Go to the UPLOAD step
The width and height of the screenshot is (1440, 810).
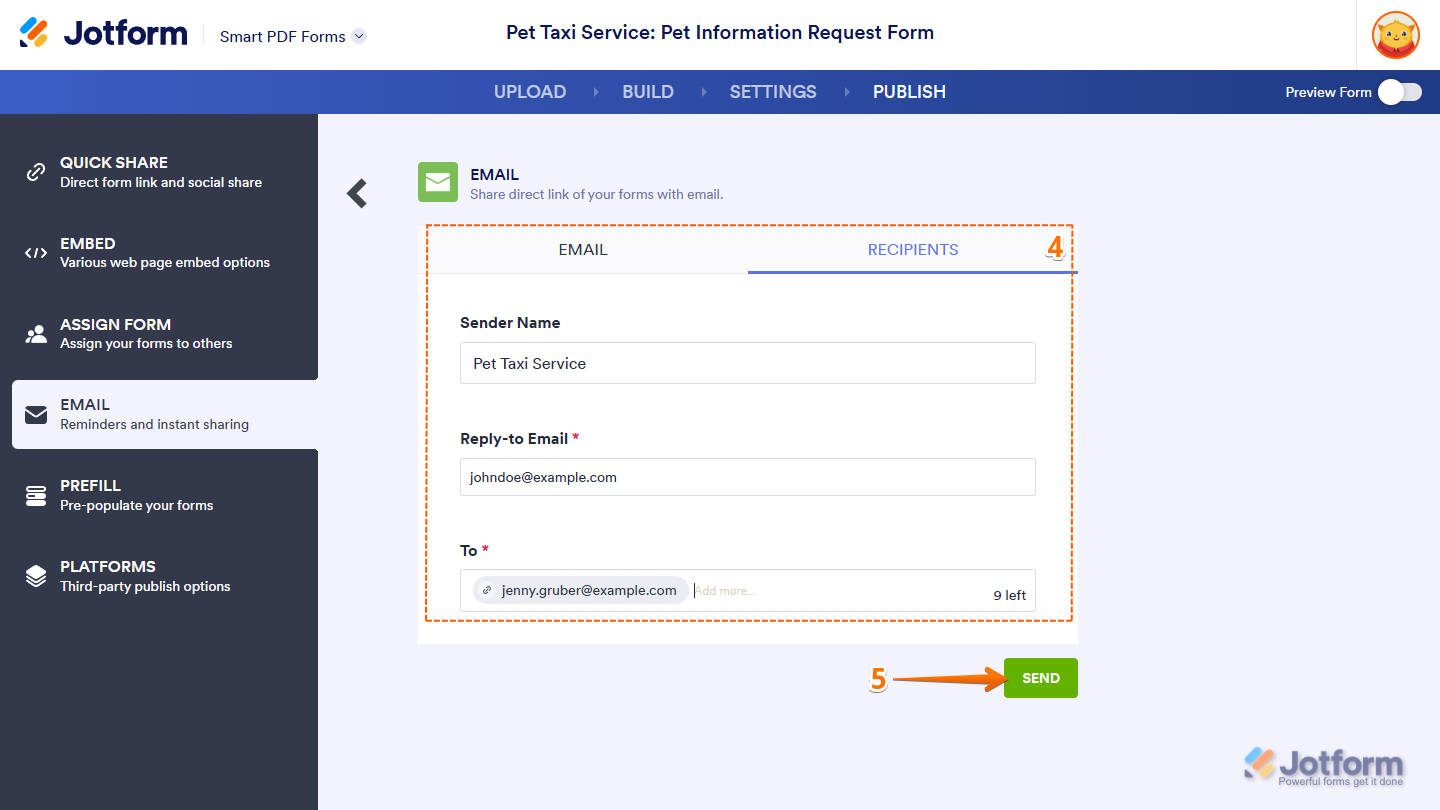tap(530, 92)
